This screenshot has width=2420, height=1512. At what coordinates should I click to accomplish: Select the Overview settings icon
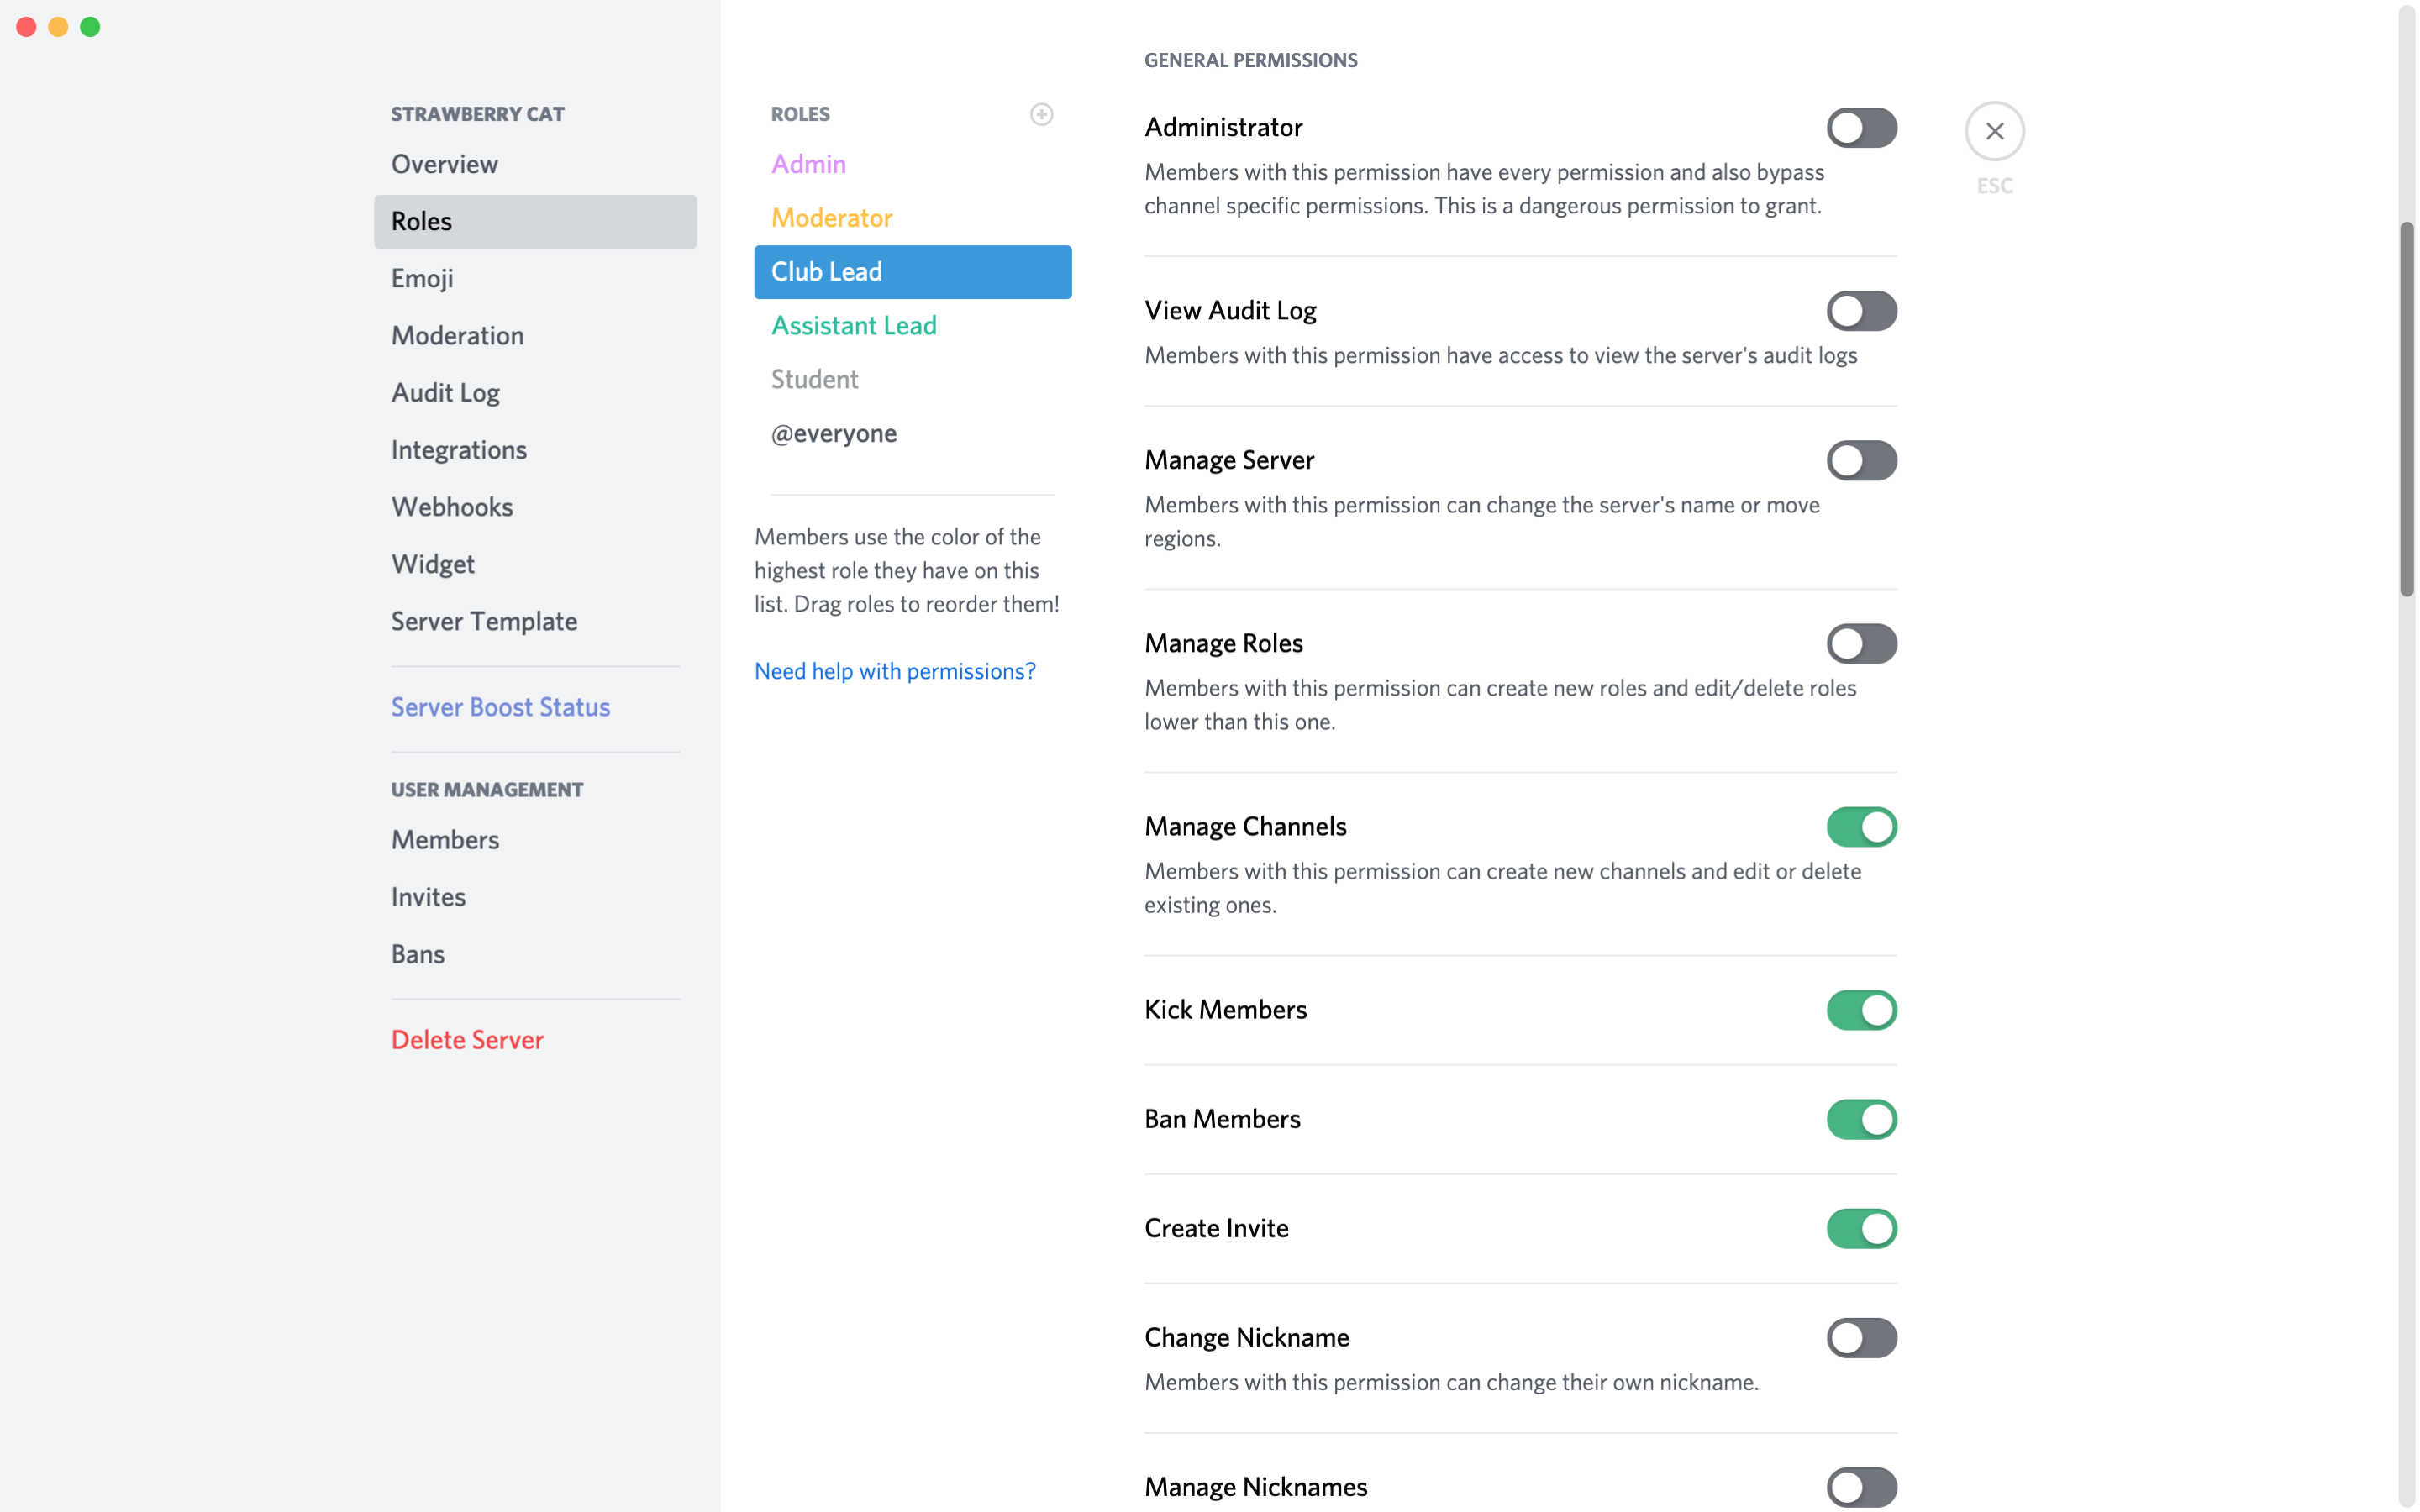(x=445, y=162)
